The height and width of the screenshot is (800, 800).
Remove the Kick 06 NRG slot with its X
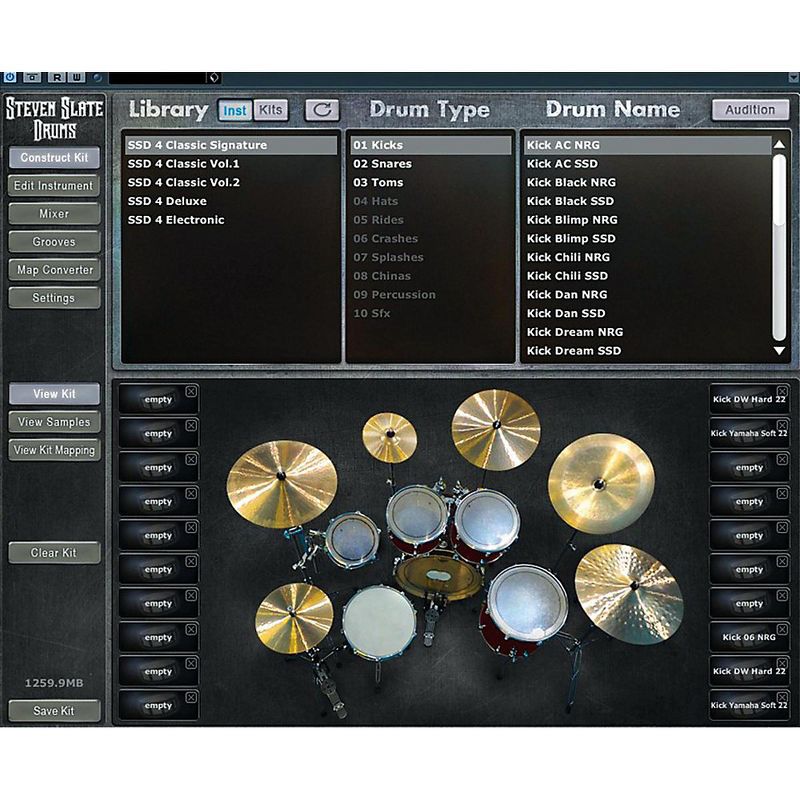pyautogui.click(x=783, y=629)
